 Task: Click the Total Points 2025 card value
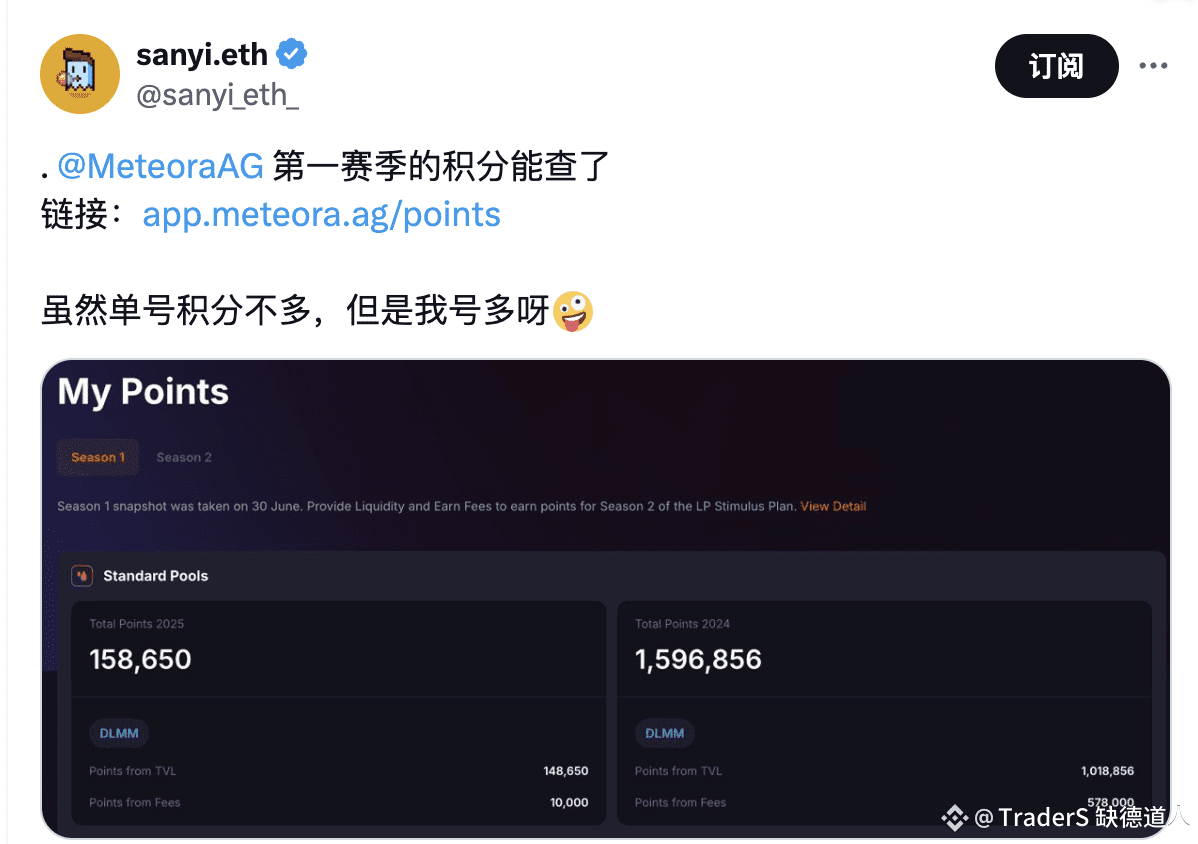141,660
